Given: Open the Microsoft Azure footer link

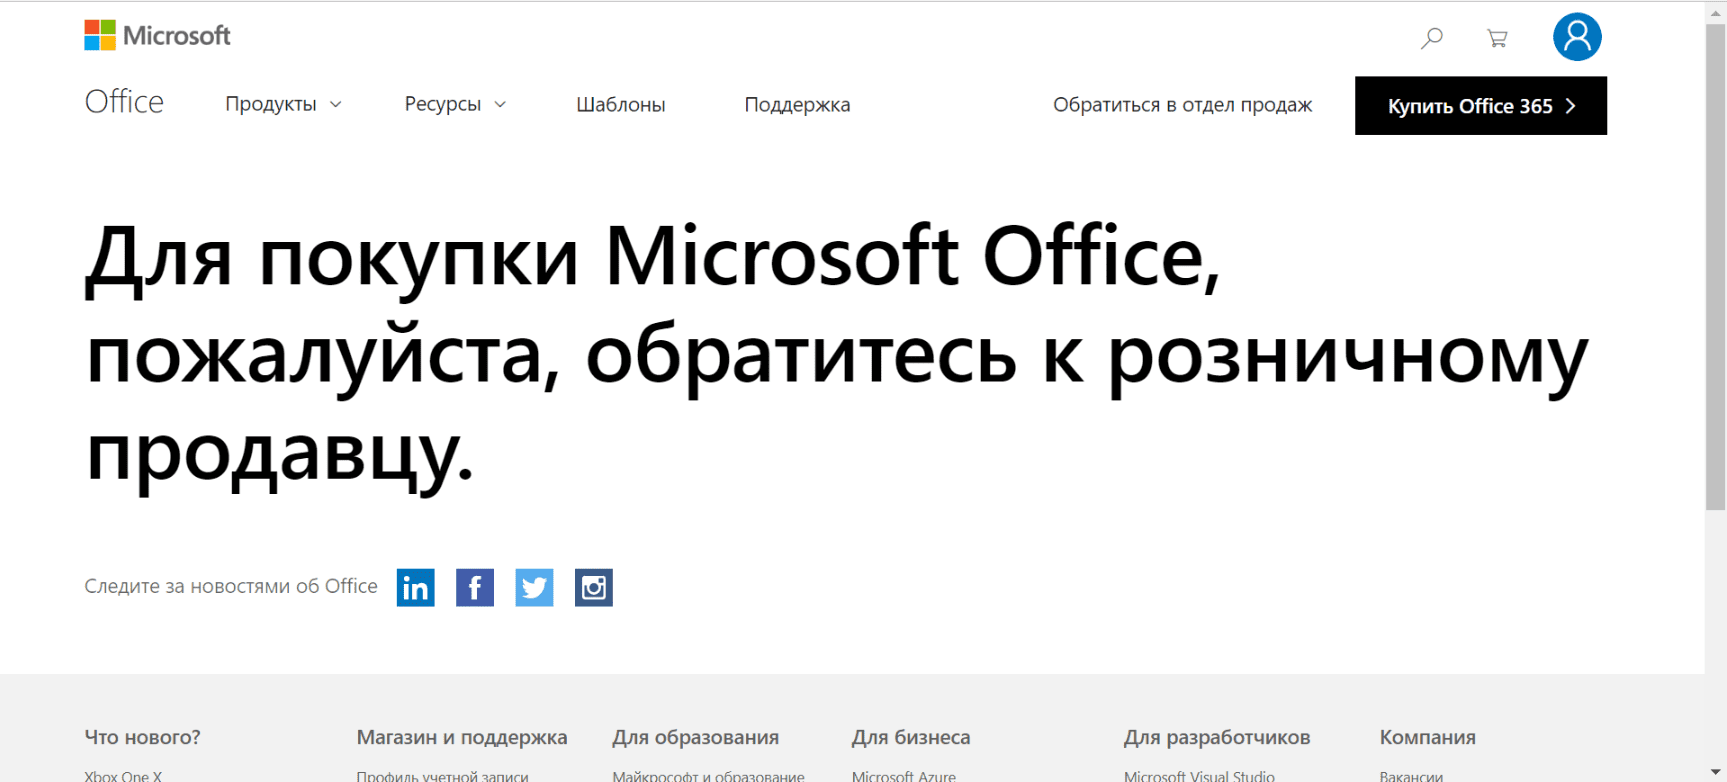Looking at the screenshot, I should (904, 775).
